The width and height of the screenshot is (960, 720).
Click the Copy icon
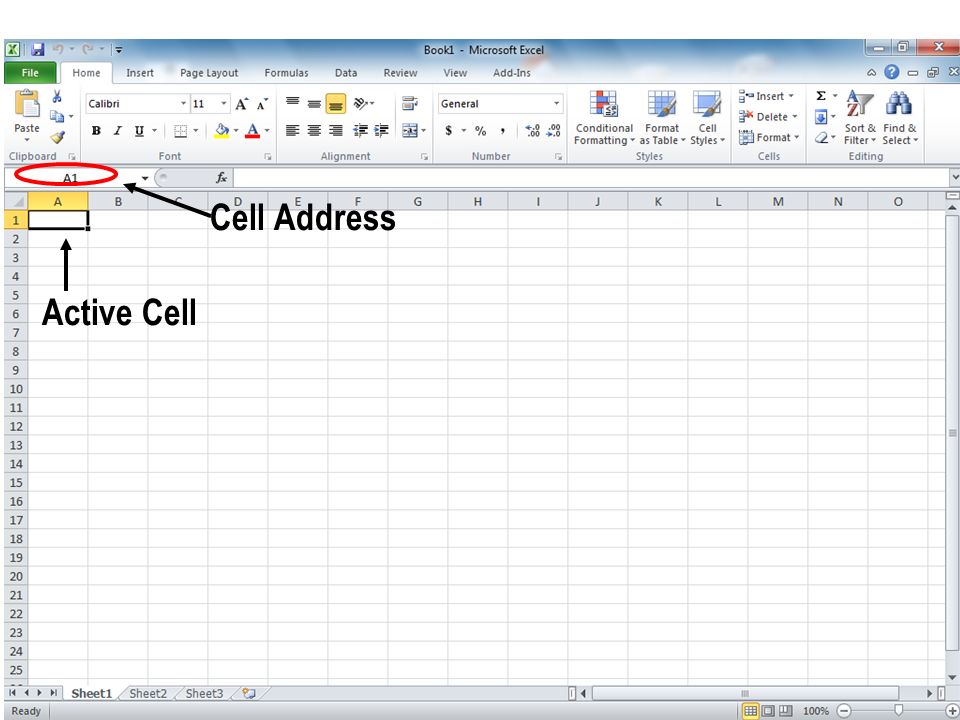pyautogui.click(x=57, y=116)
